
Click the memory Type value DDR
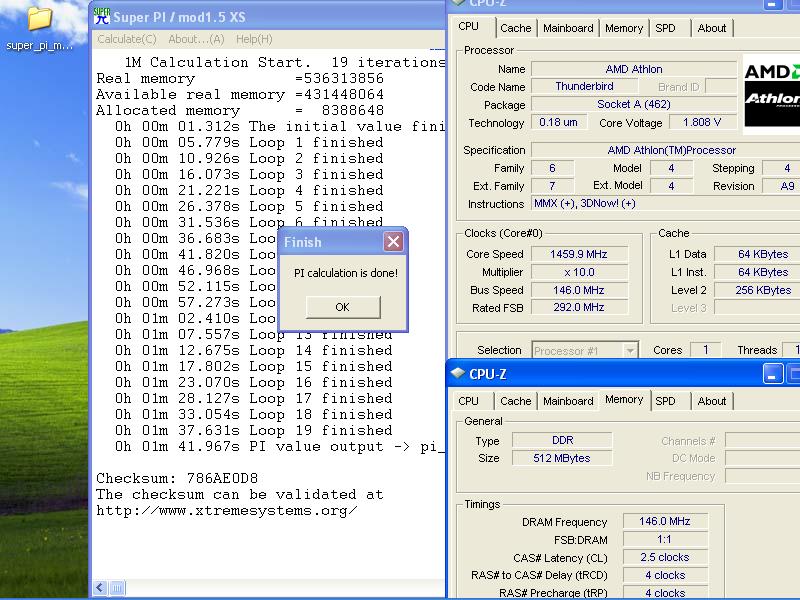tap(562, 440)
